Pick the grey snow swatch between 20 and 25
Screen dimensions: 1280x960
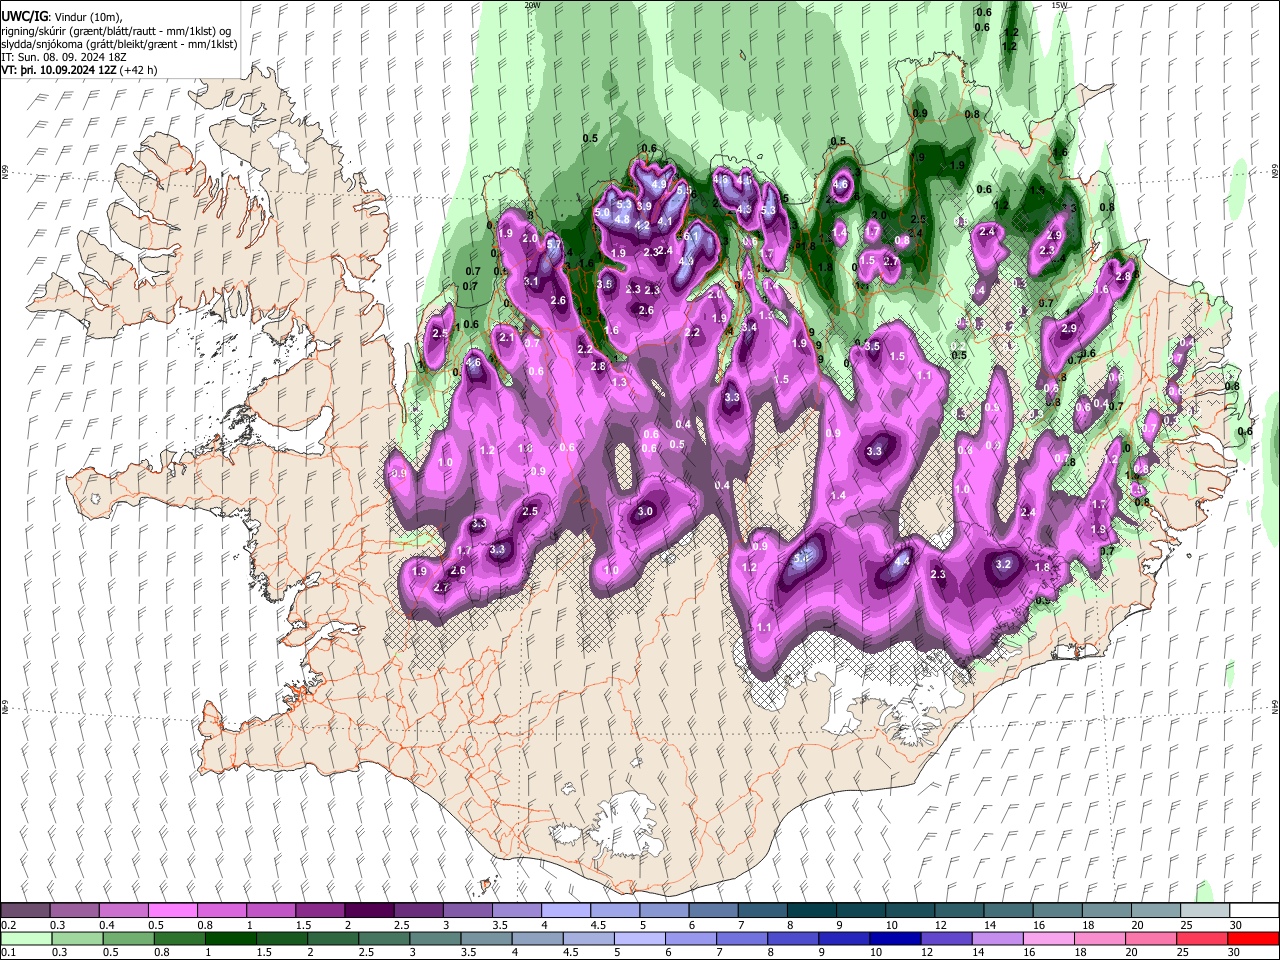(1155, 911)
